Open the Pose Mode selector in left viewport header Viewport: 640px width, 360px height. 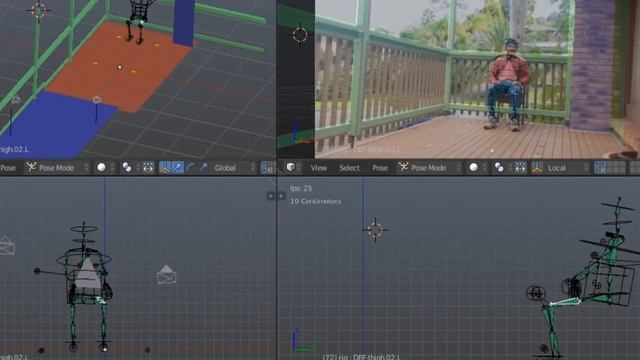point(57,168)
